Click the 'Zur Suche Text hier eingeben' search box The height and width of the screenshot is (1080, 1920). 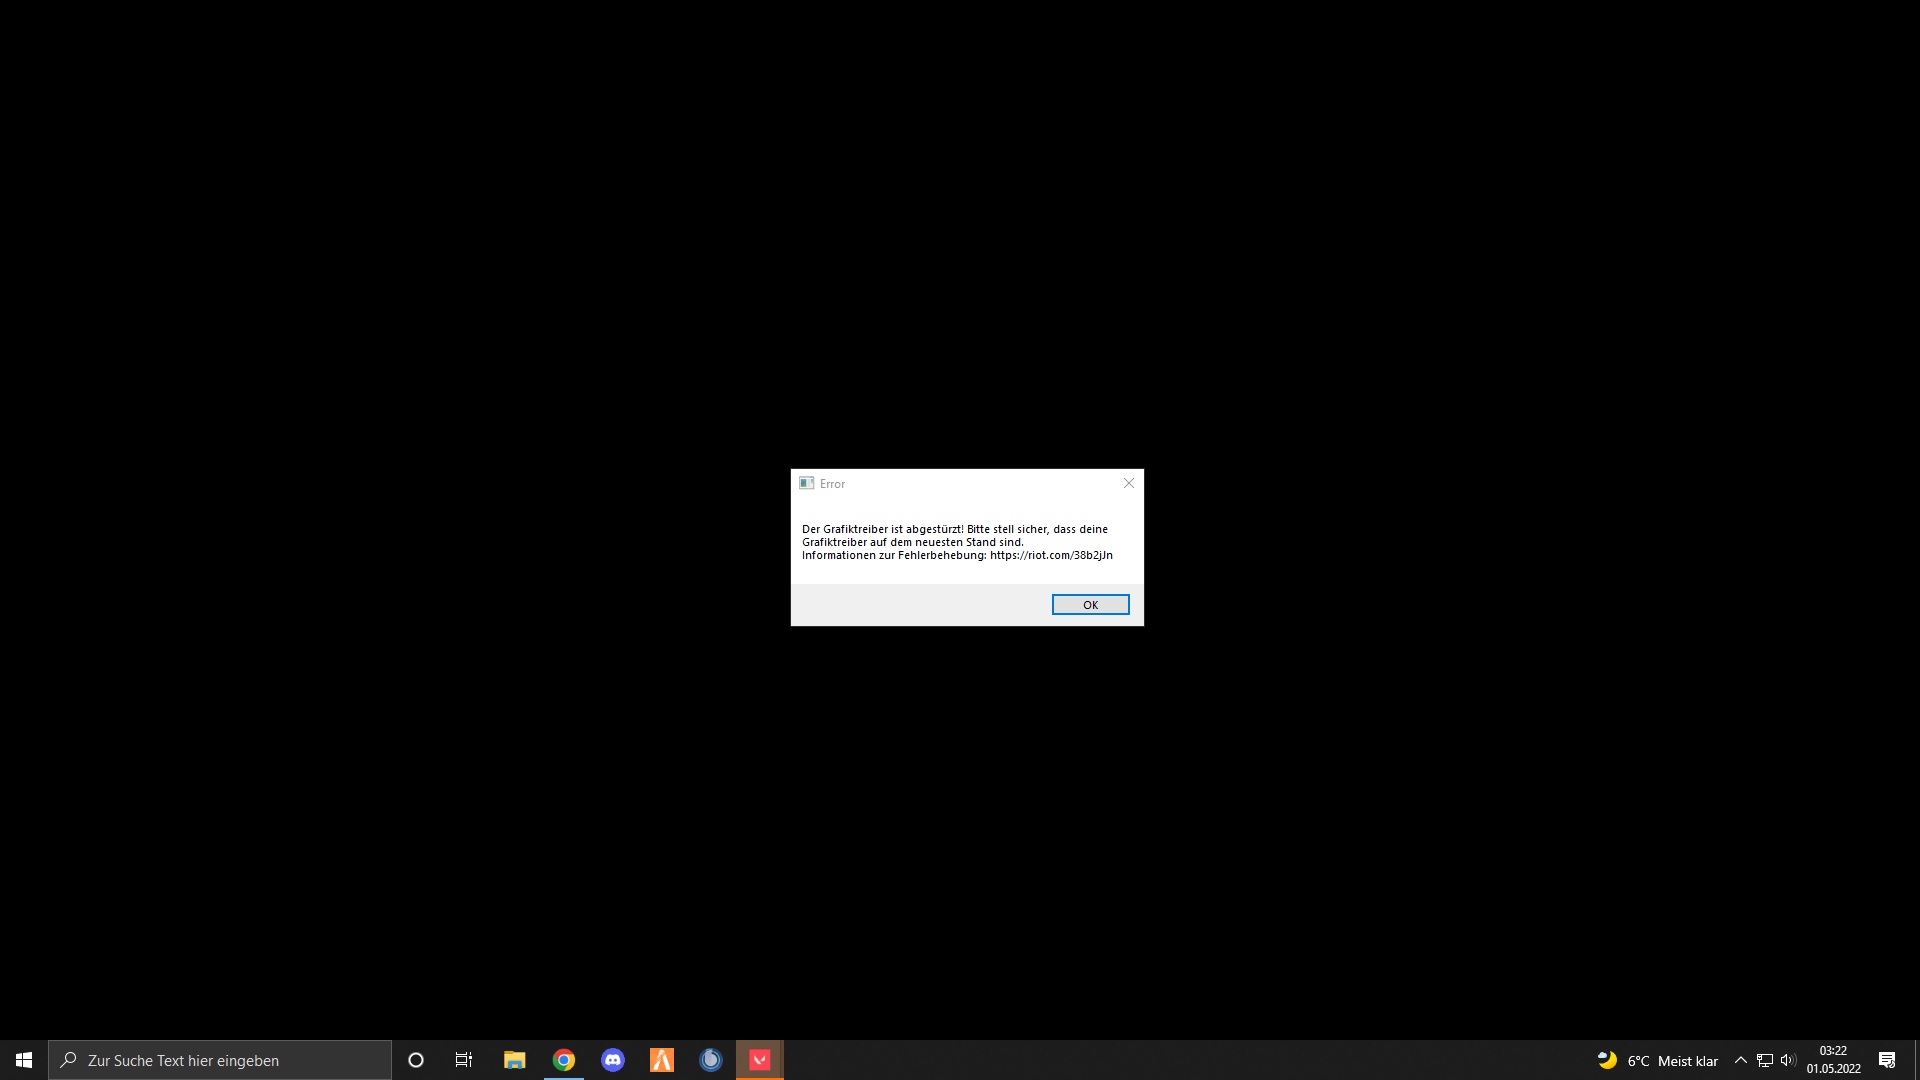coord(220,1060)
